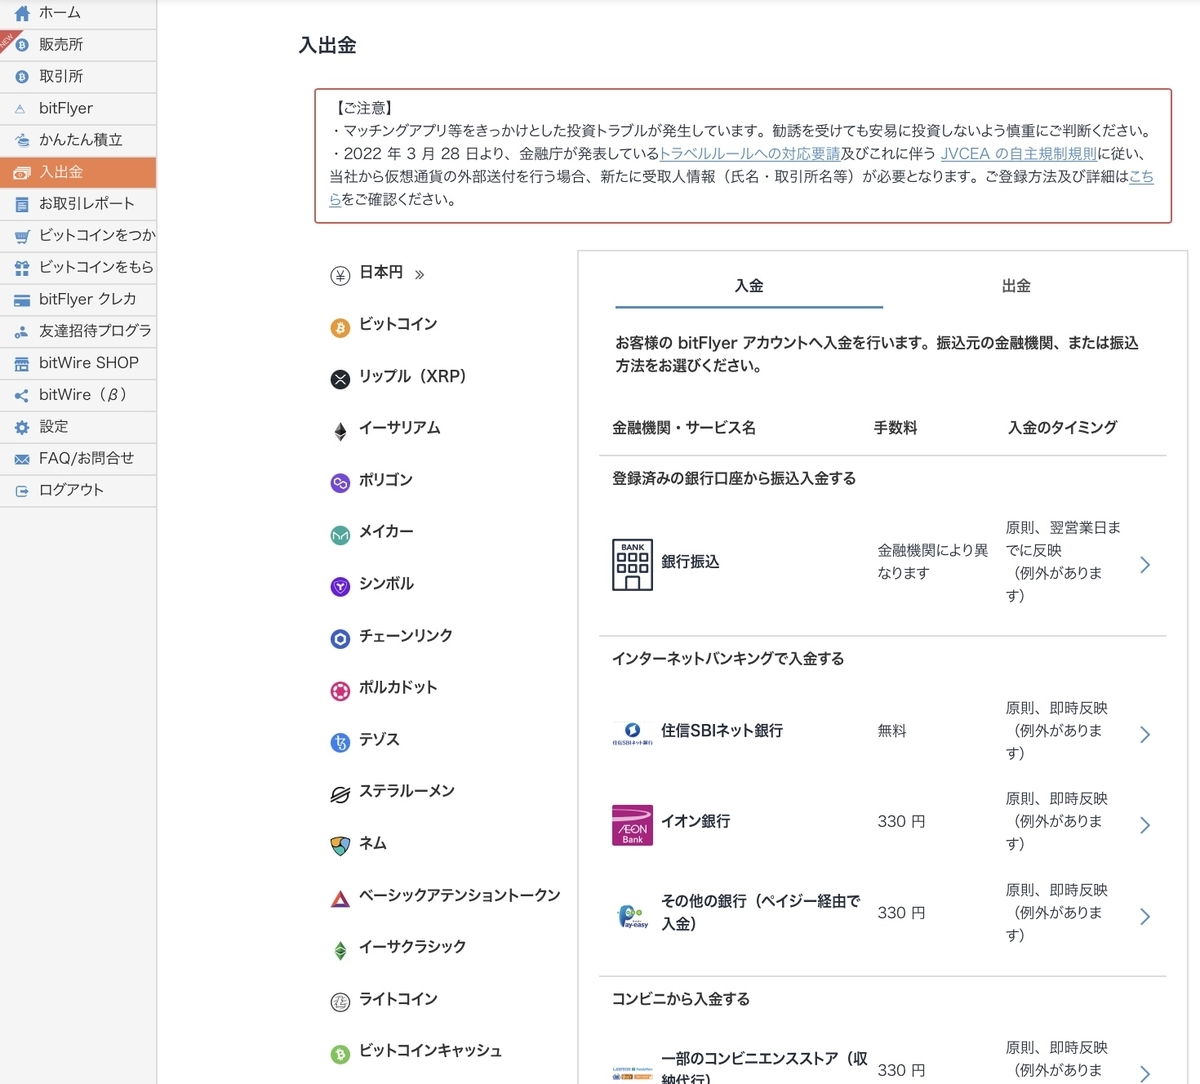Open the chevron arrow for 銀行振込 row
This screenshot has height=1084, width=1200.
point(1145,565)
